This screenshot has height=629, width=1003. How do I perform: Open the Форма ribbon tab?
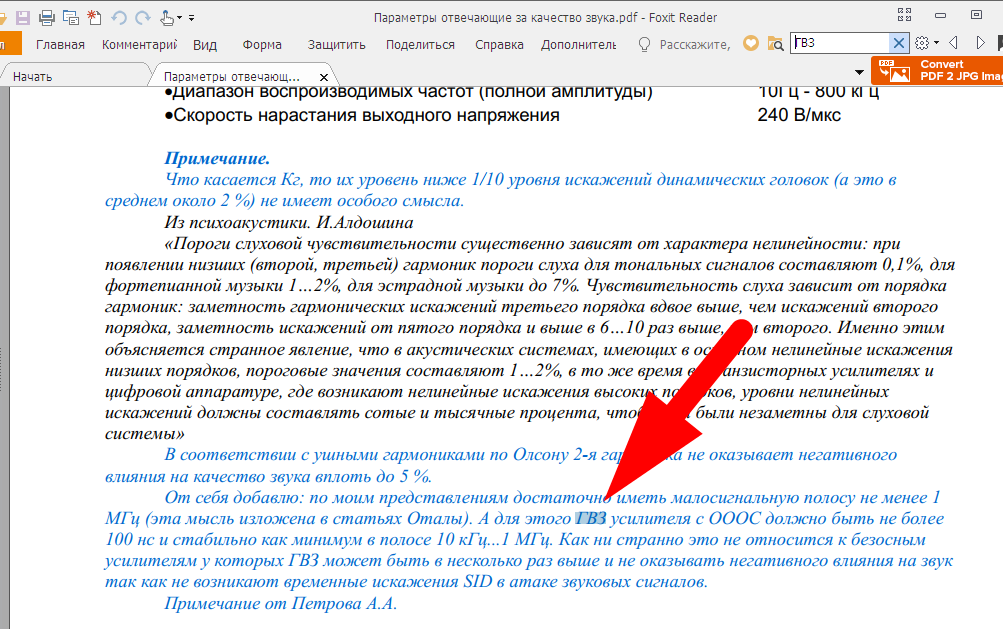tap(262, 45)
